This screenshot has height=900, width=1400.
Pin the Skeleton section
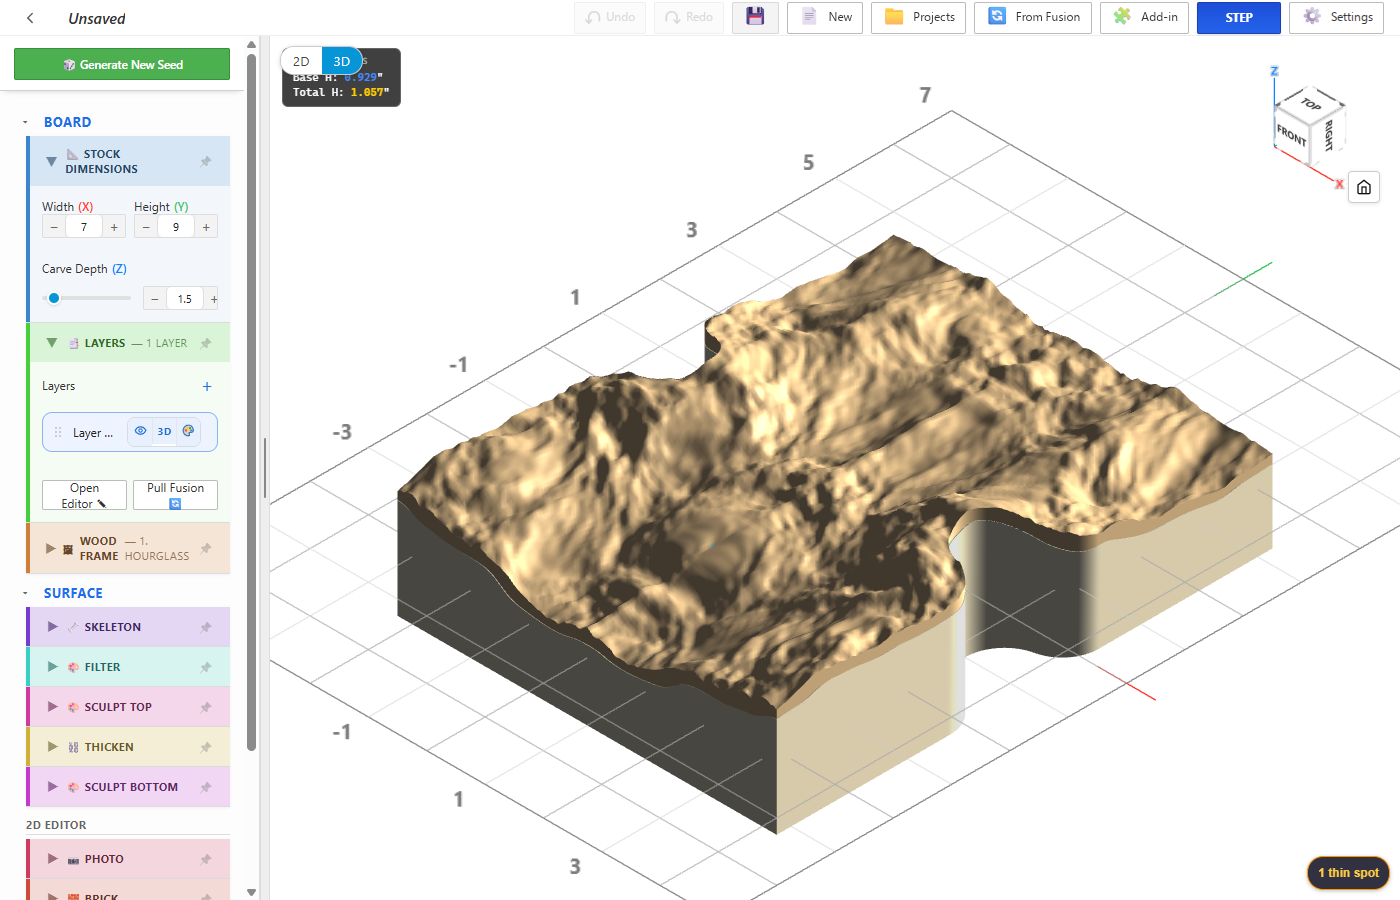[206, 627]
